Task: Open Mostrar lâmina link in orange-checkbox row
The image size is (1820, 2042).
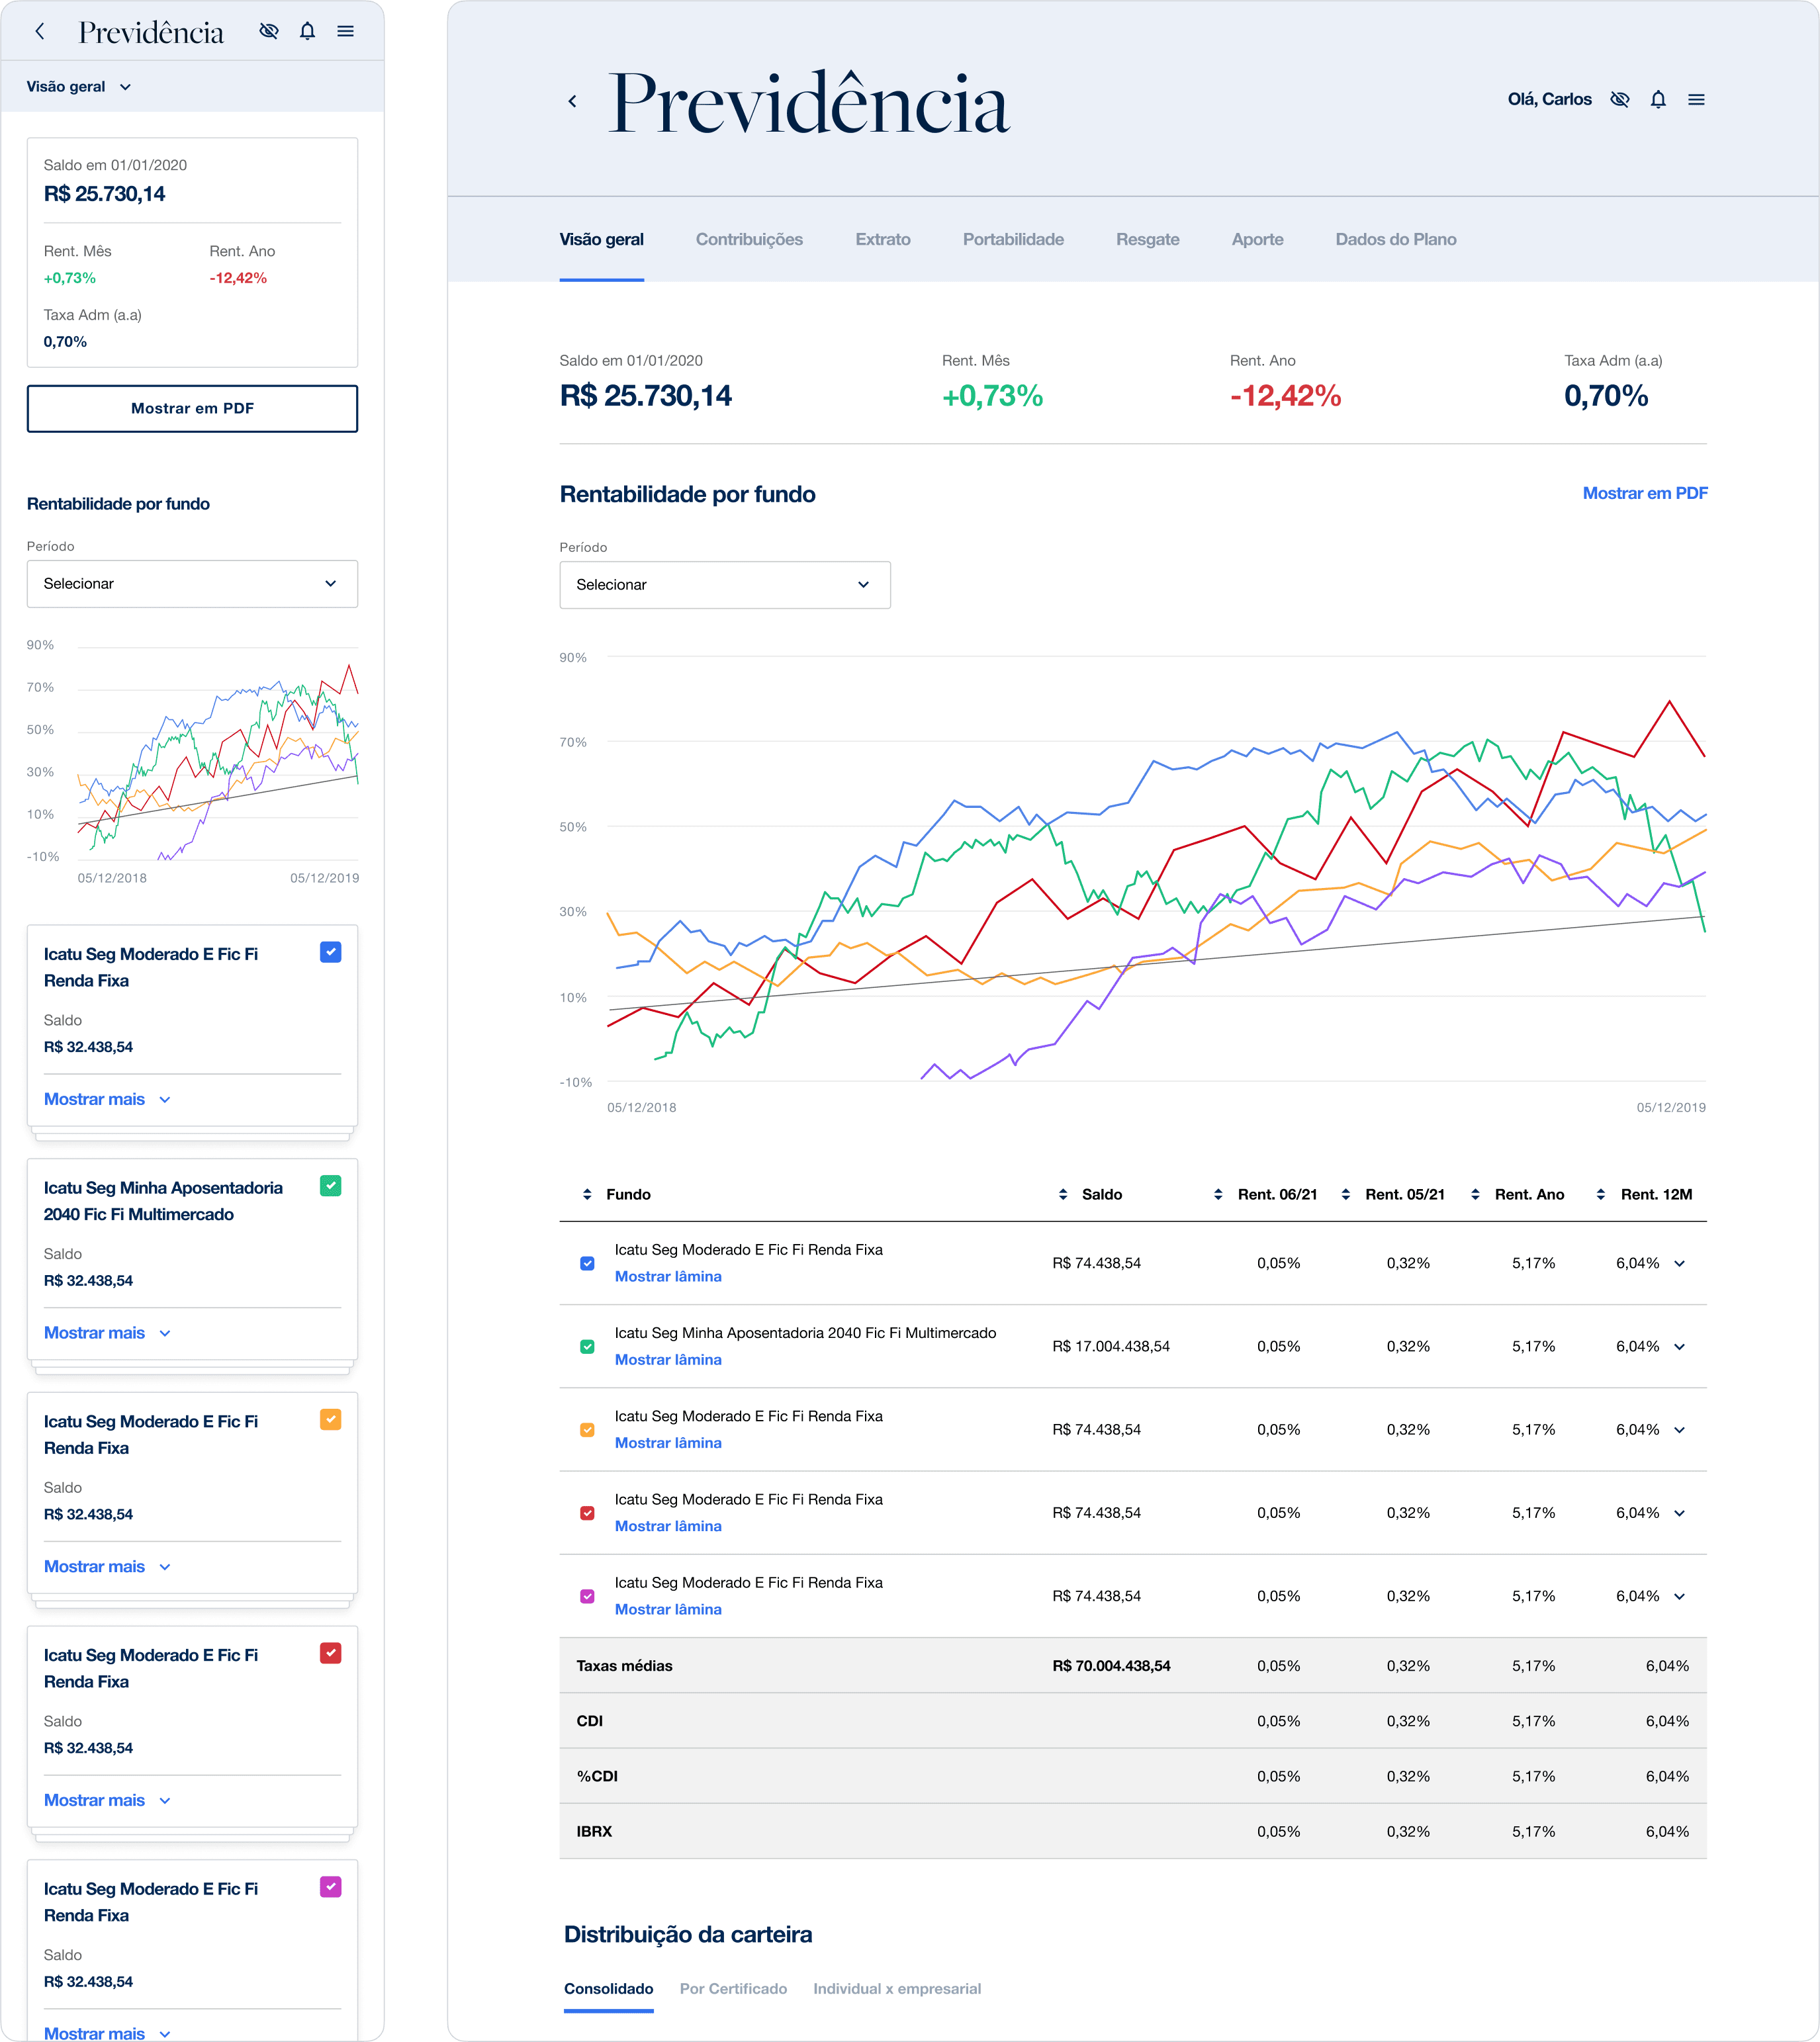Action: click(x=668, y=1443)
